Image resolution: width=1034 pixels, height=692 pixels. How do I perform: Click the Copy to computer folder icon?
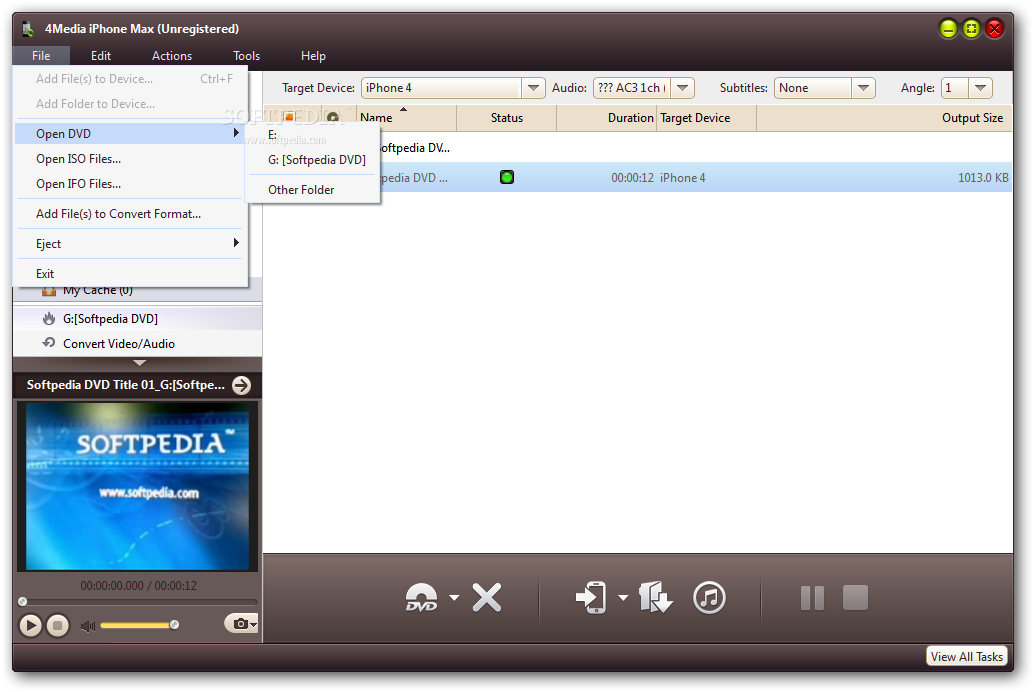click(x=655, y=598)
